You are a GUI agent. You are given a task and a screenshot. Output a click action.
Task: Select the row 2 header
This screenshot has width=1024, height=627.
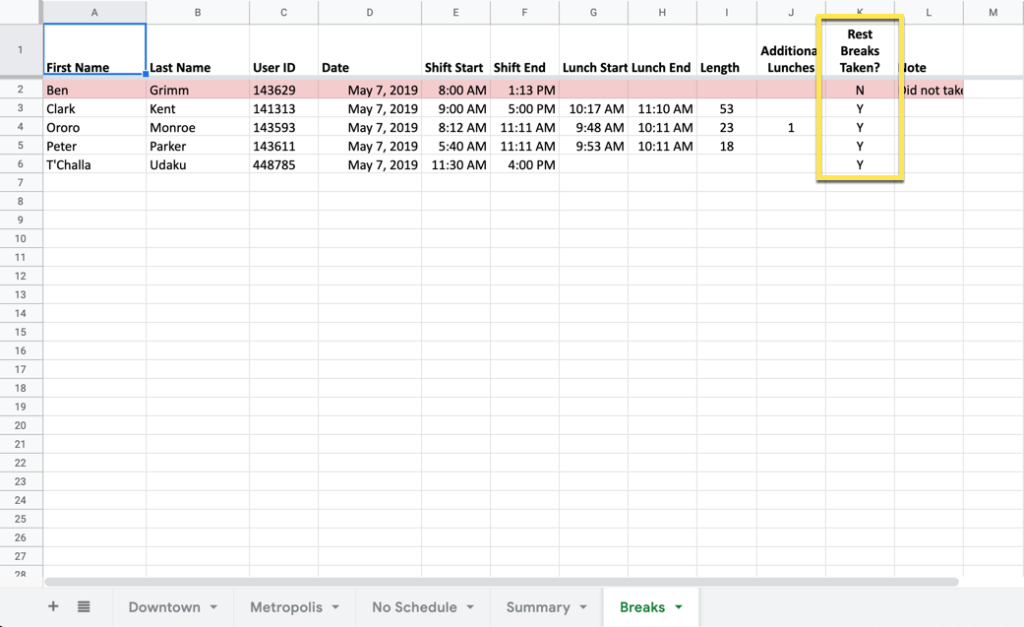click(20, 89)
